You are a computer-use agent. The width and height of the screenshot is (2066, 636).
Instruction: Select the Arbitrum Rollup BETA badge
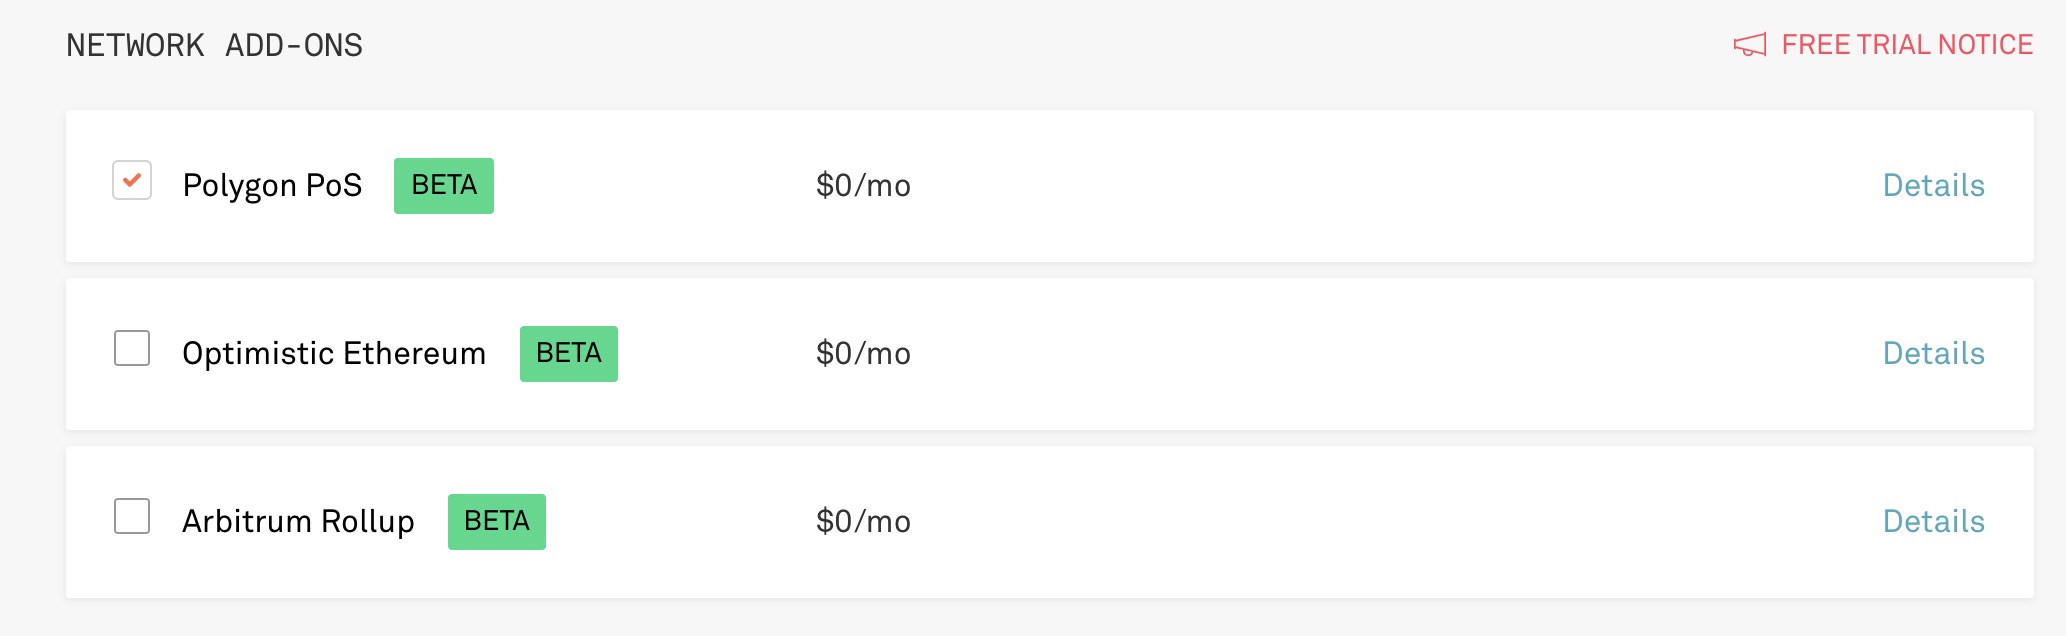point(496,522)
